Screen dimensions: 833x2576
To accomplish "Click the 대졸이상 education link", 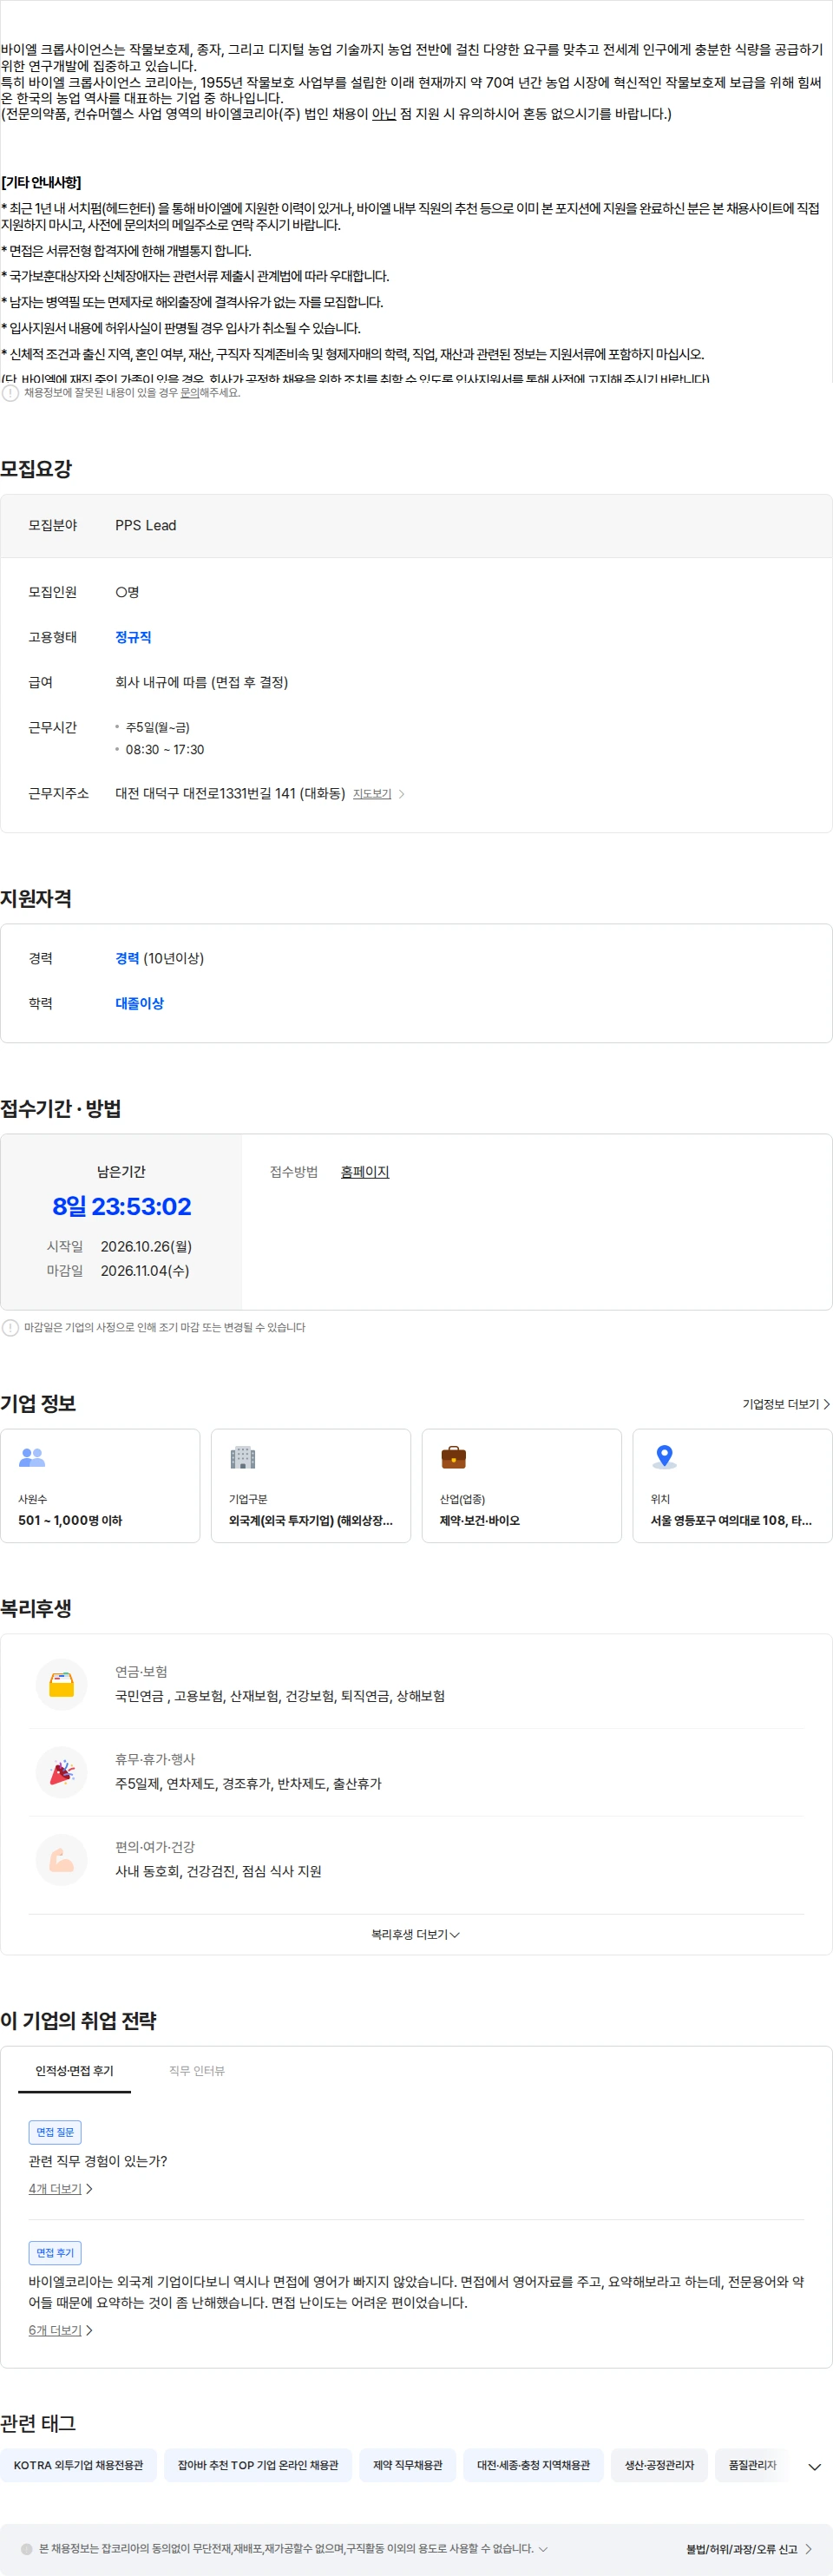I will pyautogui.click(x=139, y=1003).
